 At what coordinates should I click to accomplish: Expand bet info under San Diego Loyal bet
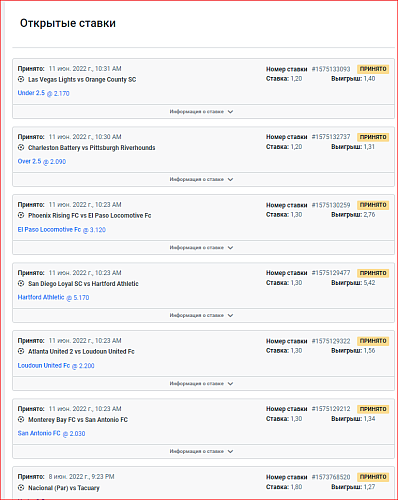(x=203, y=315)
